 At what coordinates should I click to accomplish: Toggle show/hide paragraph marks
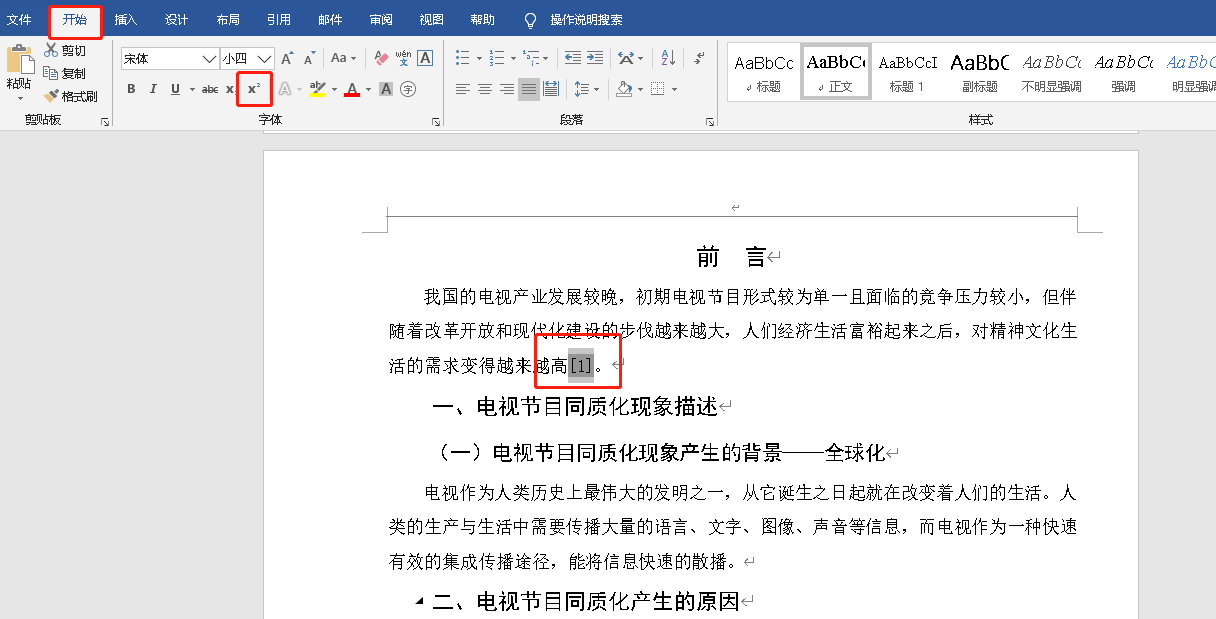700,58
